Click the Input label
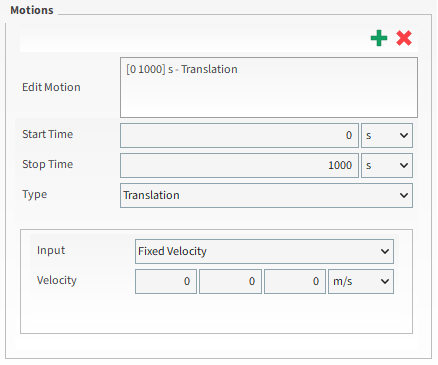Viewport: 438px width, 365px height. pyautogui.click(x=51, y=250)
